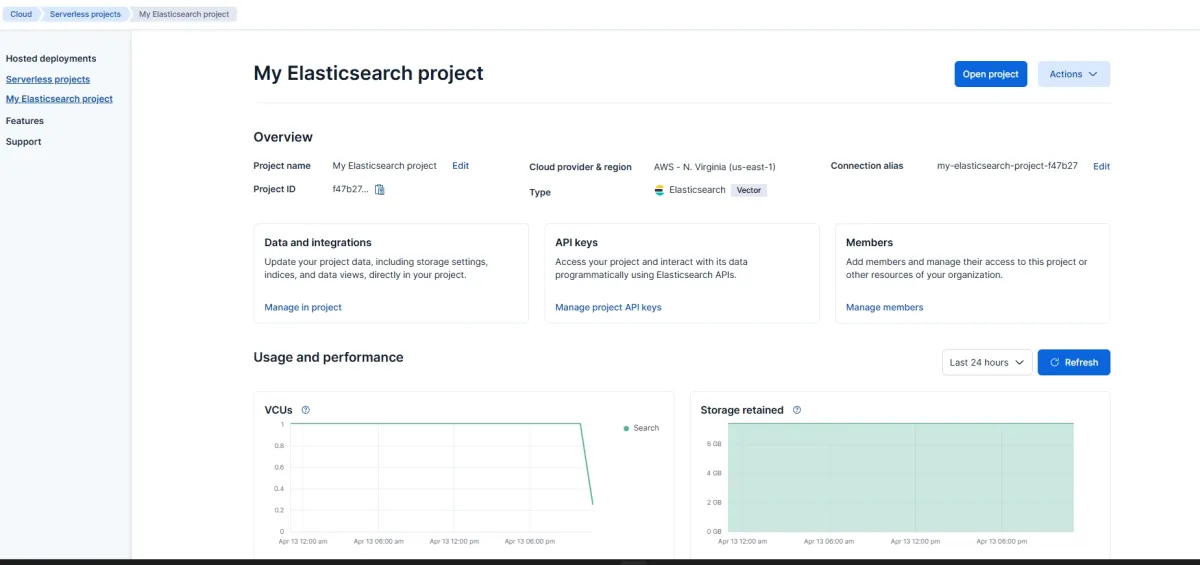Click the Elasticsearch type value text

click(x=697, y=190)
